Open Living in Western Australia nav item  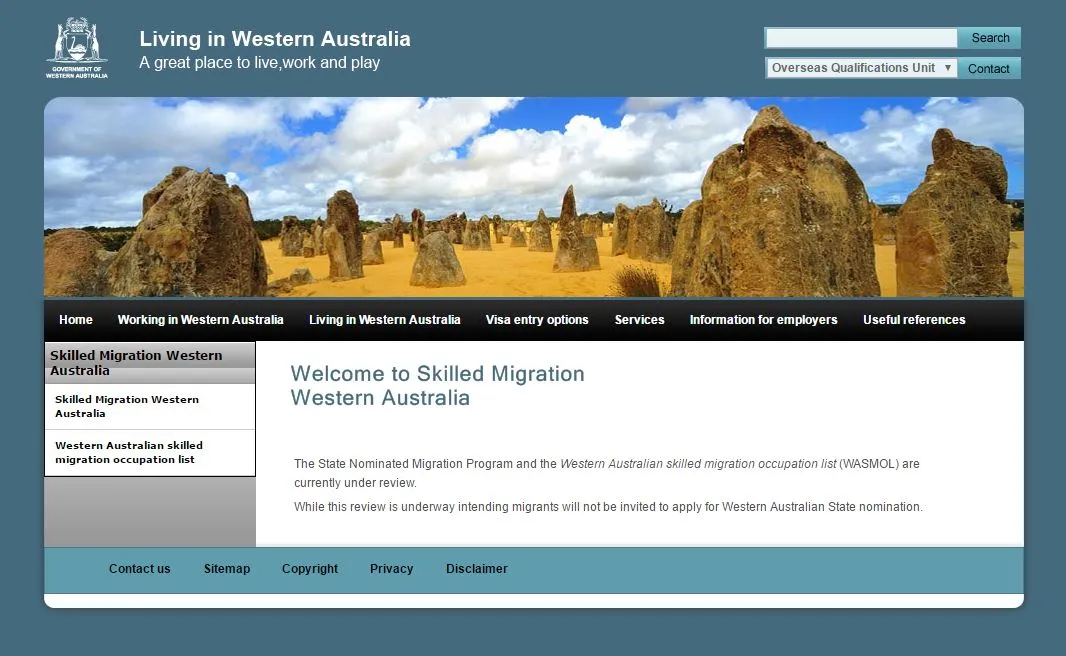tap(385, 320)
